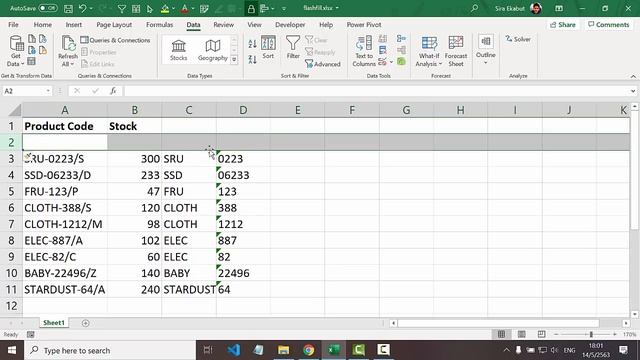Click Sort A to Z icon
This screenshot has width=640, height=360.
click(x=253, y=43)
